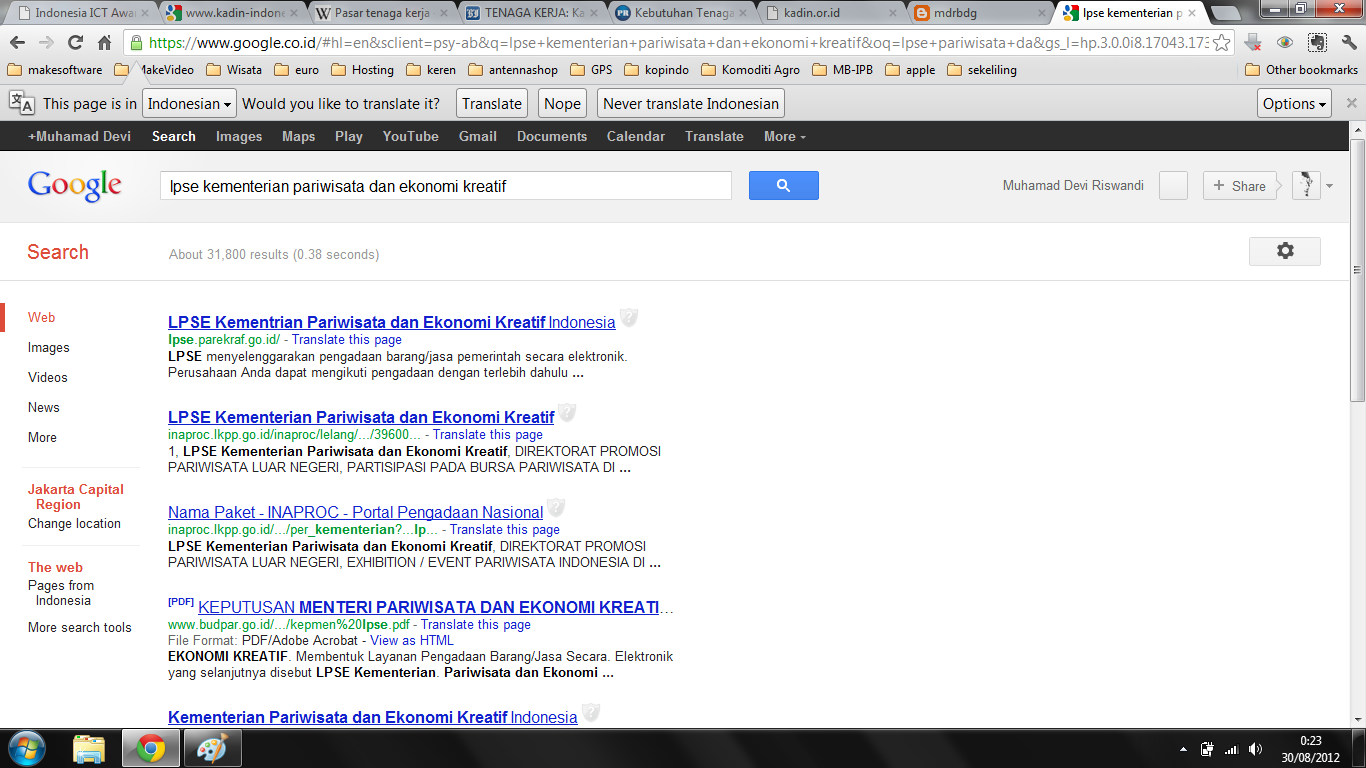Open the account dropdown arrow beside profile photo
Screen dimensions: 1366x768
tap(1329, 186)
